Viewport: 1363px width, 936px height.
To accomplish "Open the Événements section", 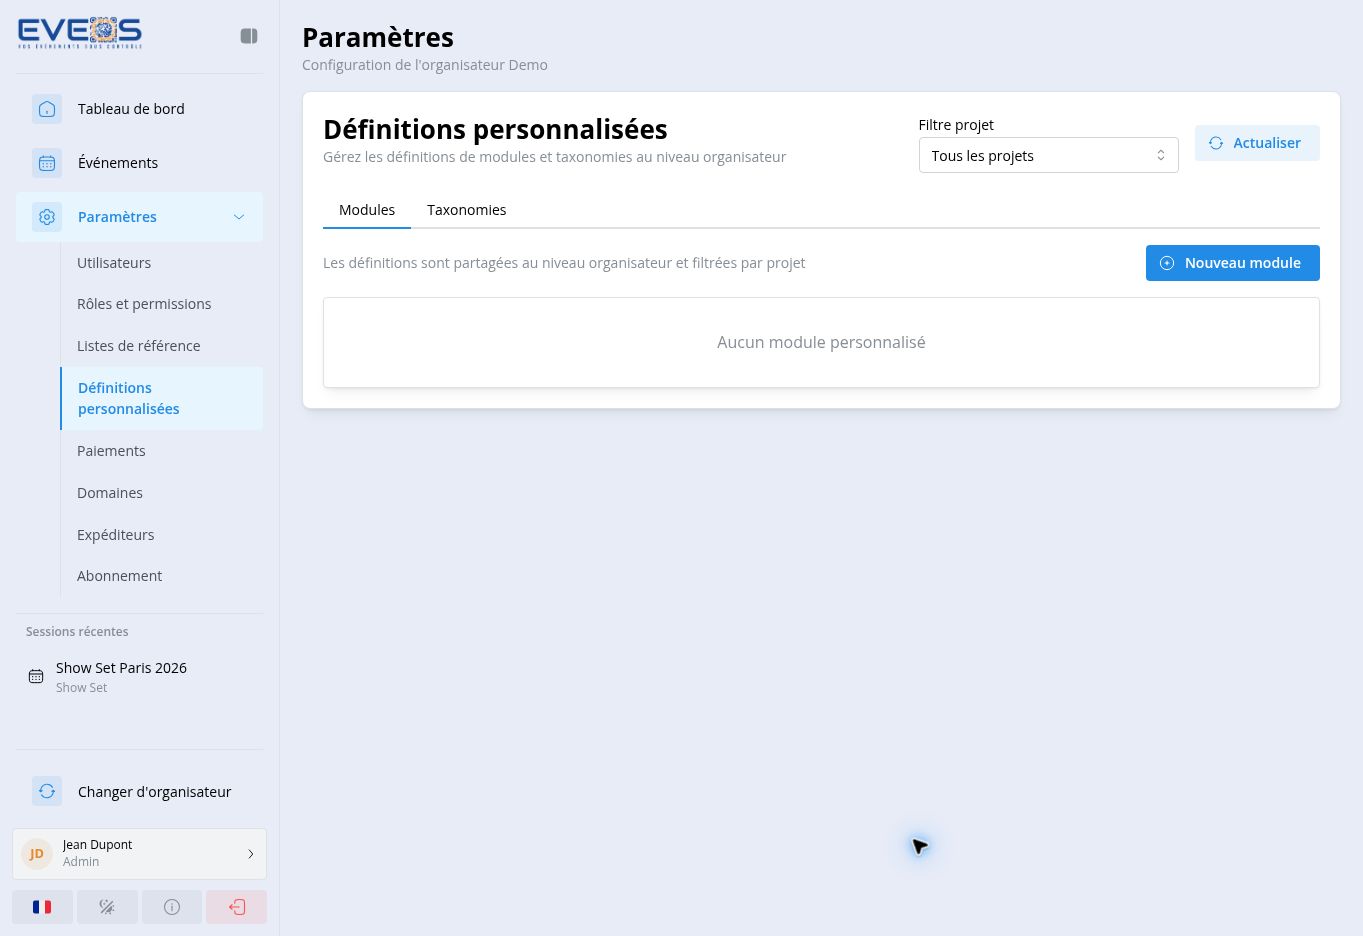I will pos(139,163).
